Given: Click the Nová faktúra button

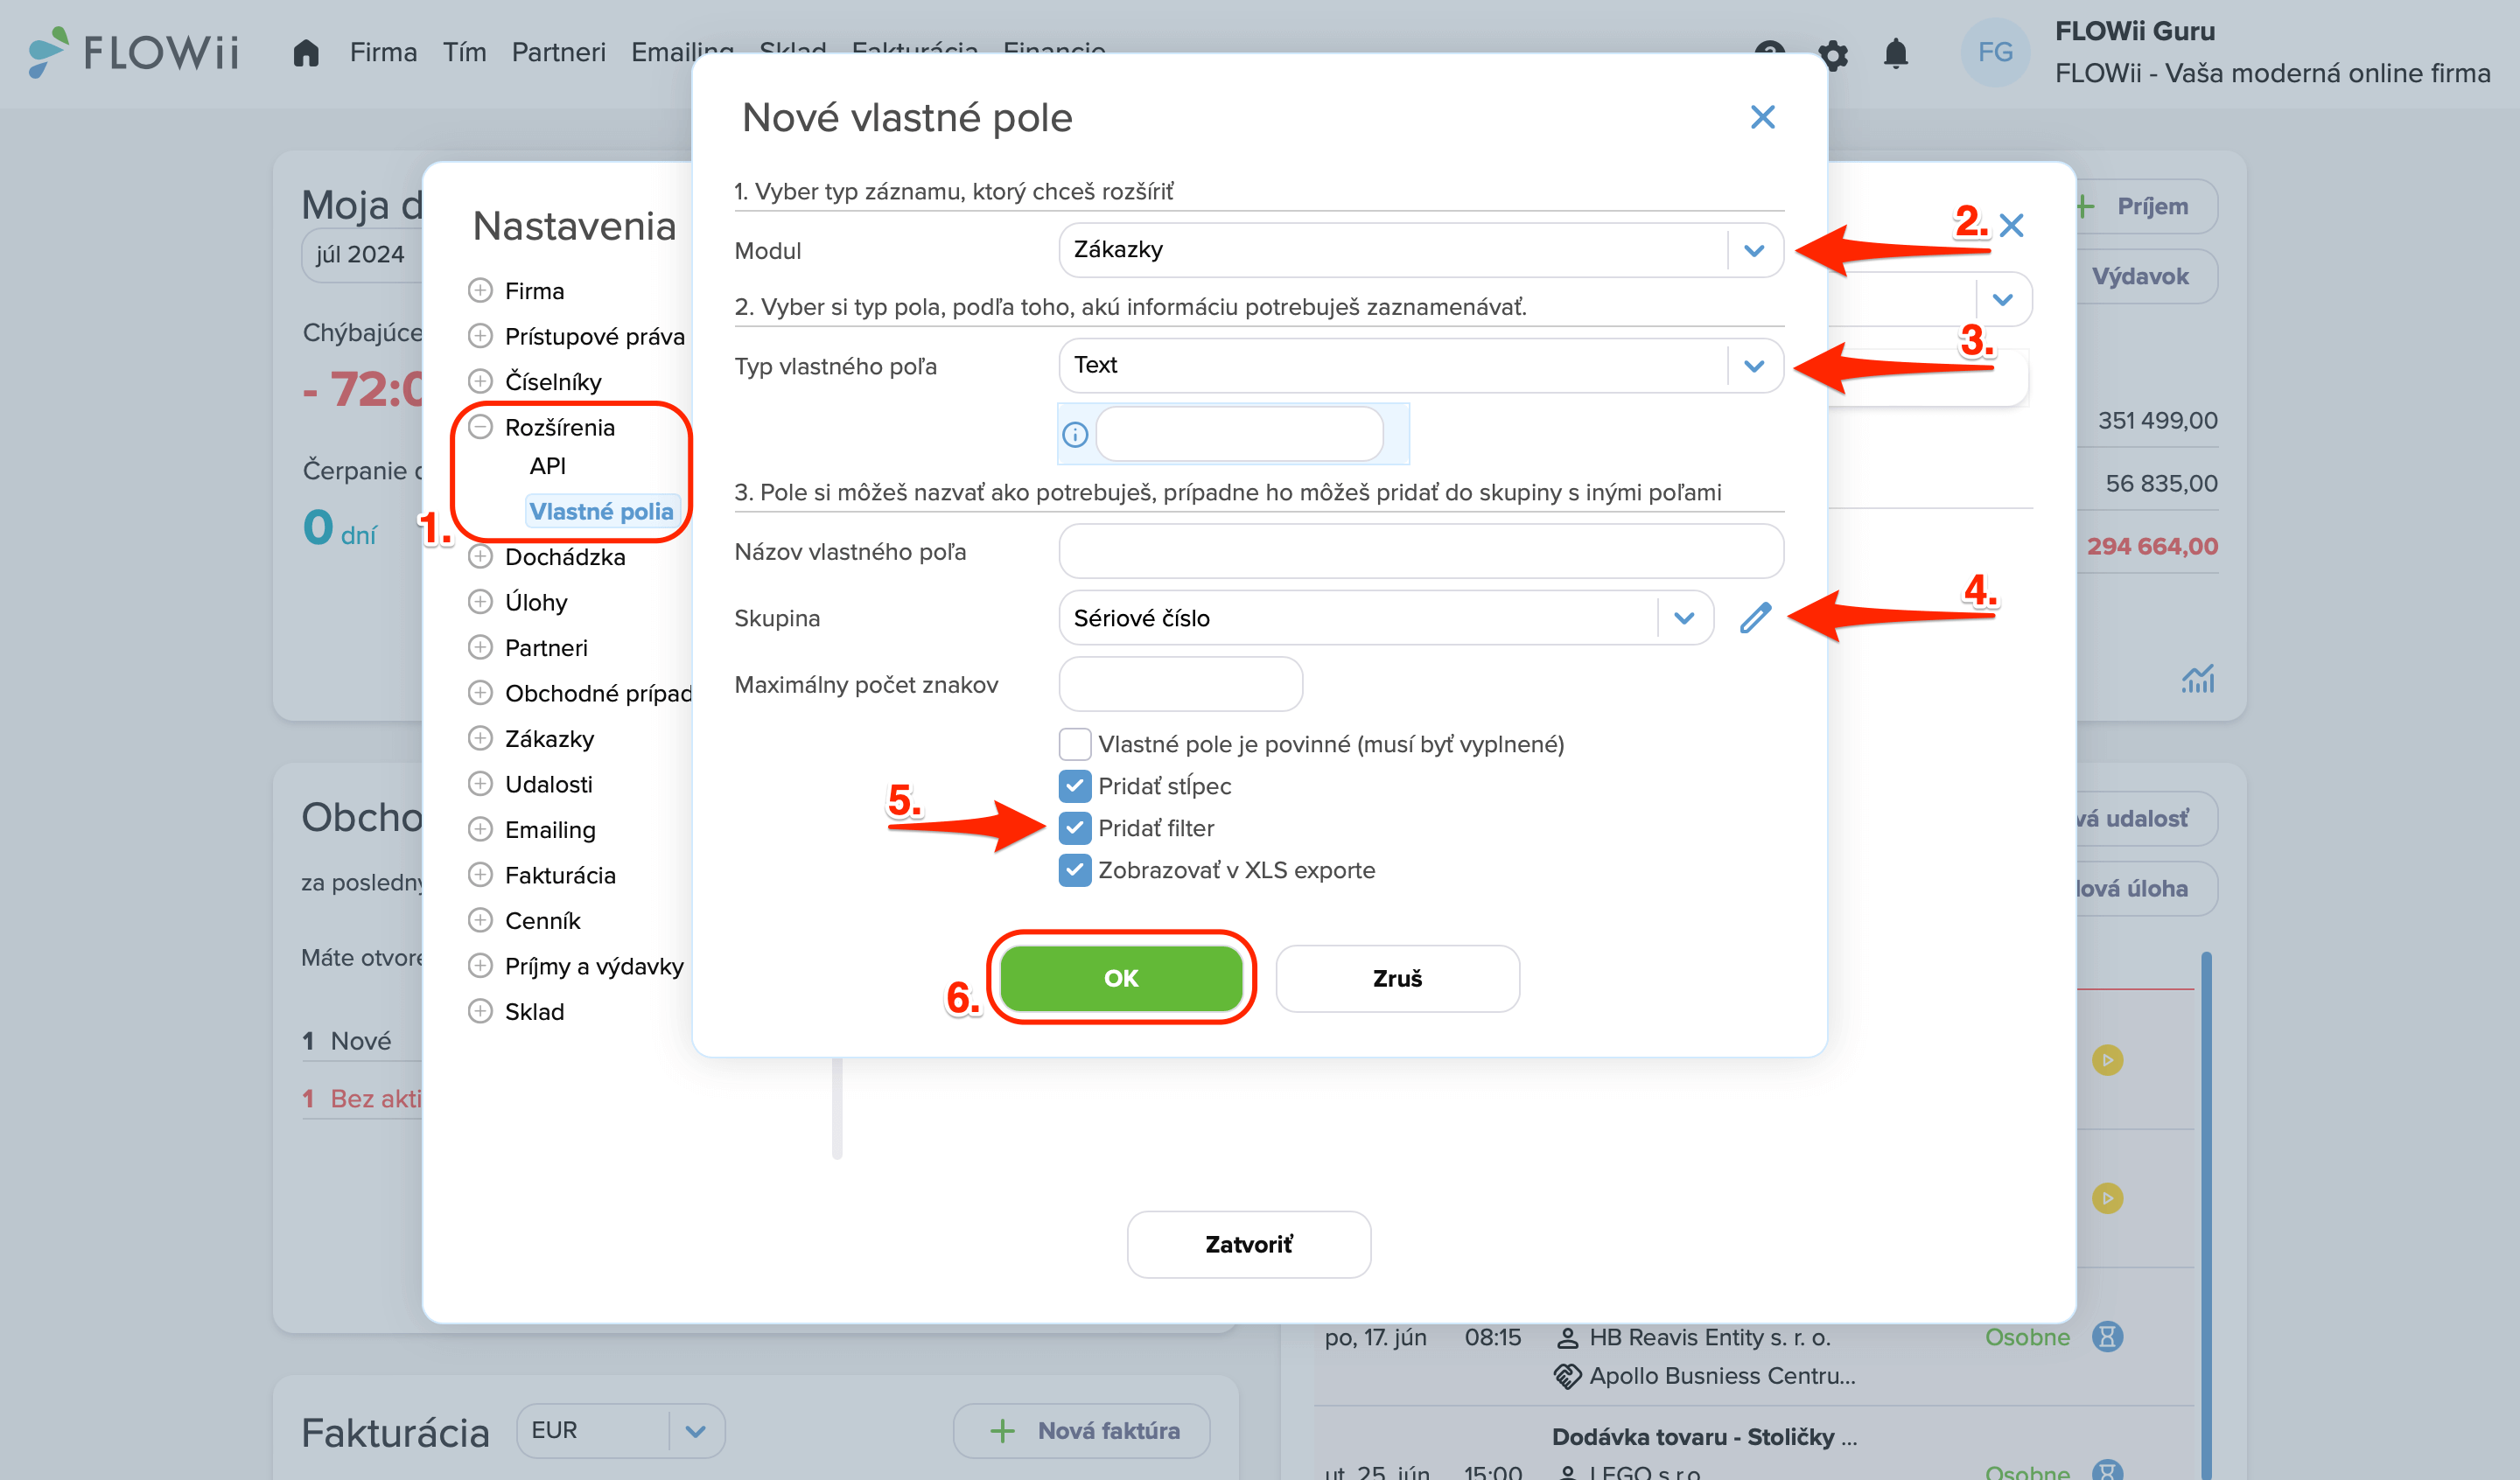Looking at the screenshot, I should pos(1081,1431).
